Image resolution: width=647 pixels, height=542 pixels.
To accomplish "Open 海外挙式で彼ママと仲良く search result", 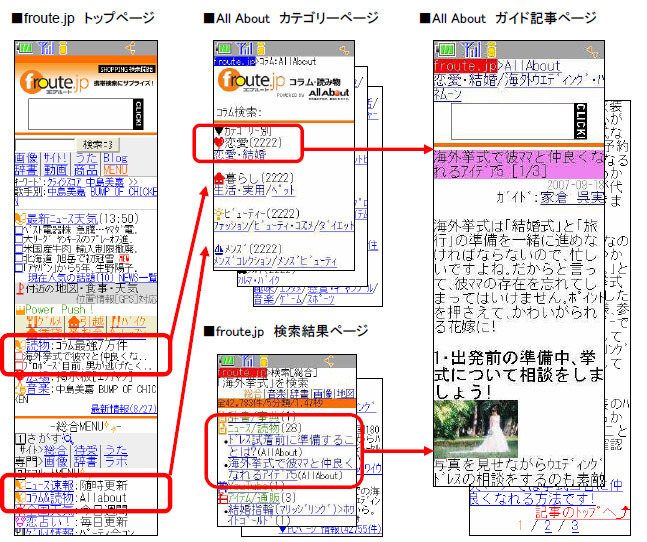I will coord(291,469).
